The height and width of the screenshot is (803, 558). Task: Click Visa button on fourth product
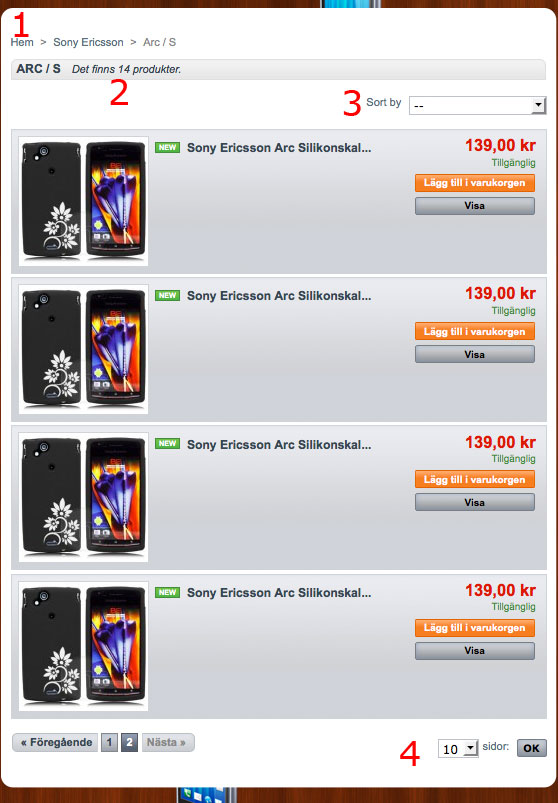(475, 650)
